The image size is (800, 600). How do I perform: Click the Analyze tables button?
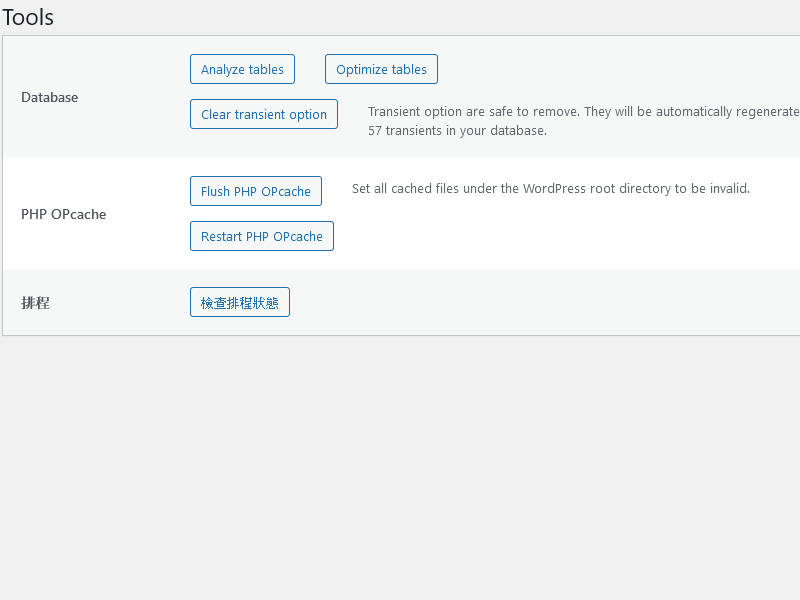(x=242, y=69)
